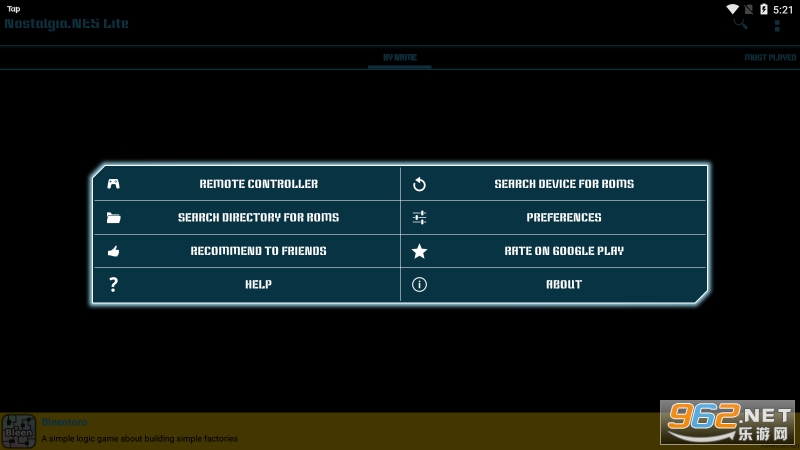Tap the battery status icon
Image resolution: width=800 pixels, height=450 pixels.
point(764,9)
